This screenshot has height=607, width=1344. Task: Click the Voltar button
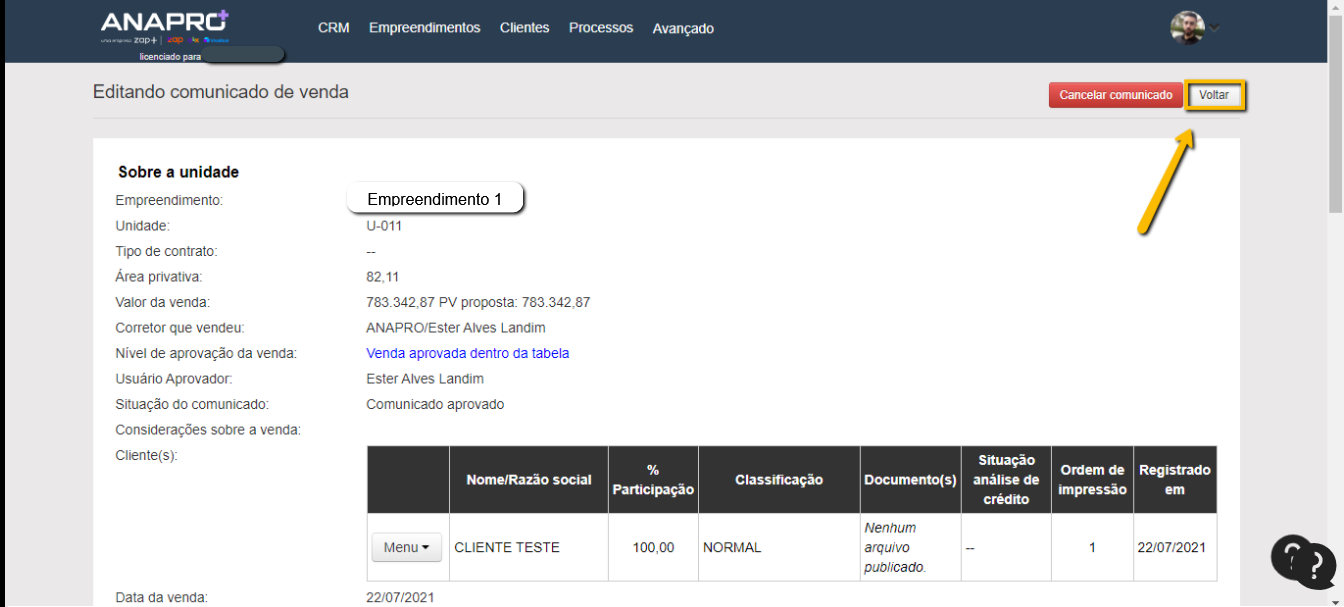(1214, 95)
